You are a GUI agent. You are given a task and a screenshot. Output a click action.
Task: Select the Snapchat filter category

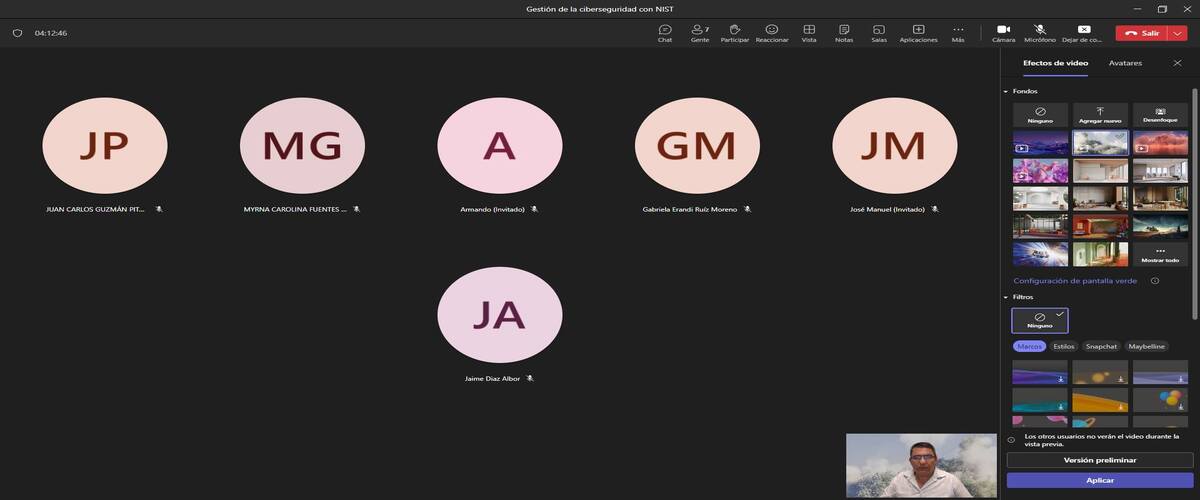point(1101,347)
